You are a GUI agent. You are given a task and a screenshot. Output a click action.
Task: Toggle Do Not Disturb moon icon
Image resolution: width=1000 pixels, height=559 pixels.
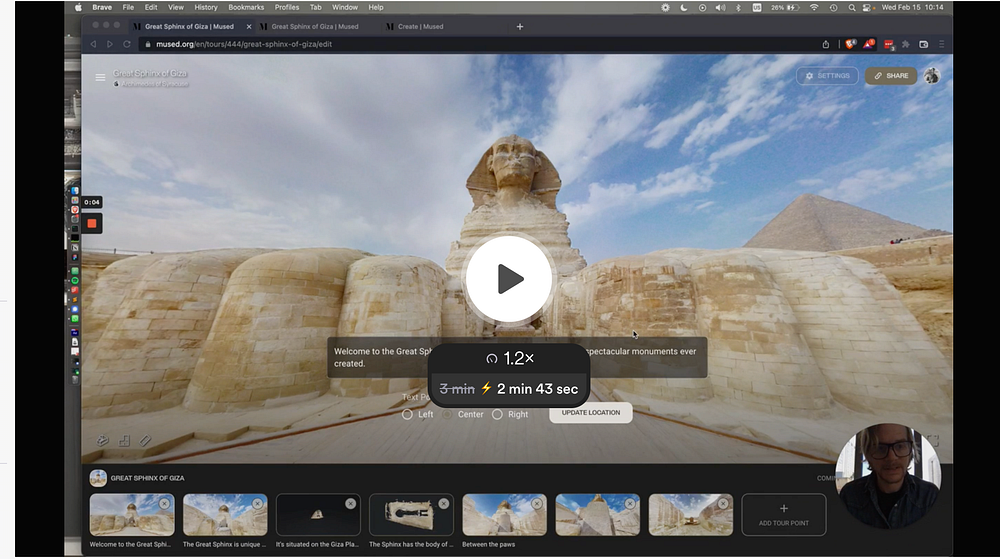click(x=684, y=8)
